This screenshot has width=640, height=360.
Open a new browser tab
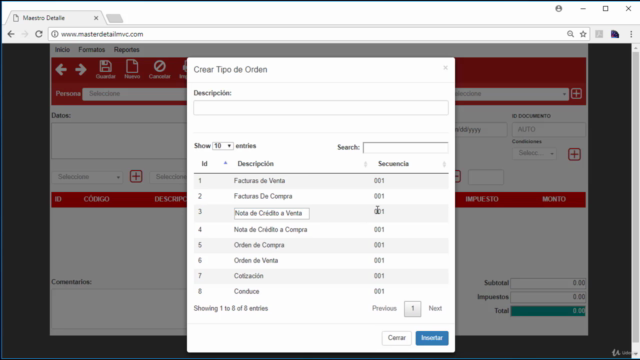pos(114,18)
